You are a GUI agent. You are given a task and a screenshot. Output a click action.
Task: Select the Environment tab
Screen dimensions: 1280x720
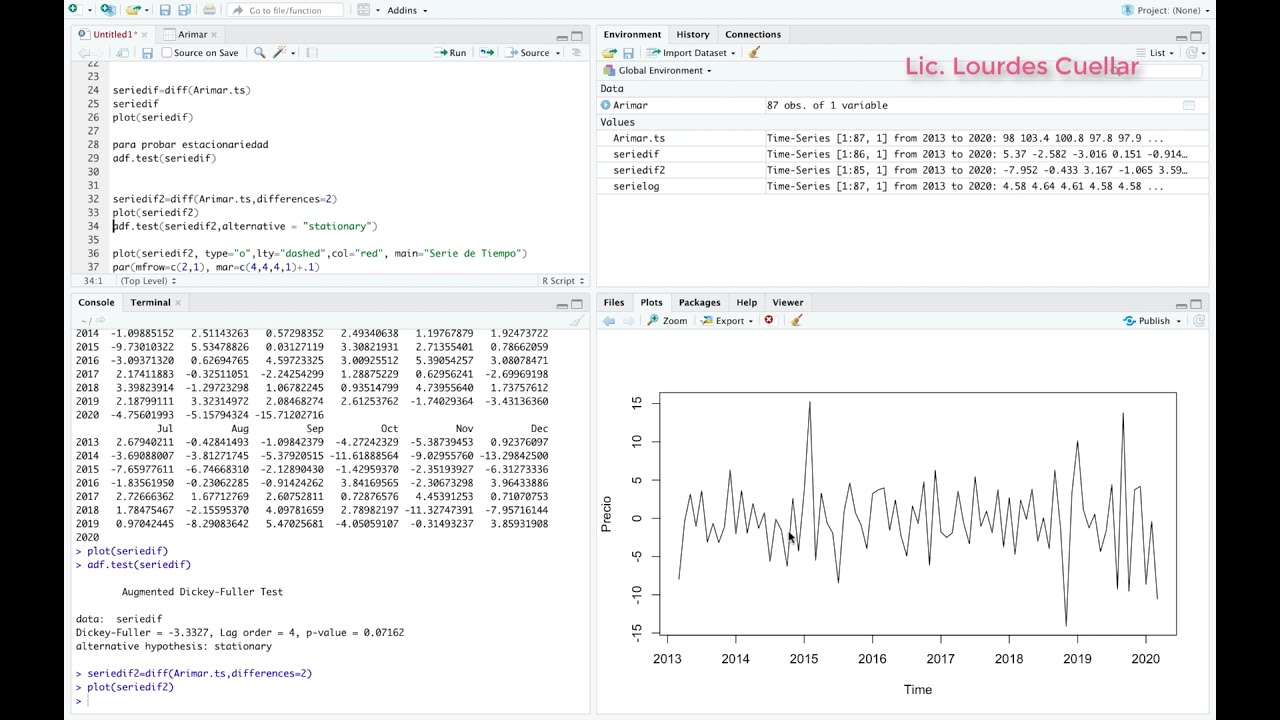[632, 34]
